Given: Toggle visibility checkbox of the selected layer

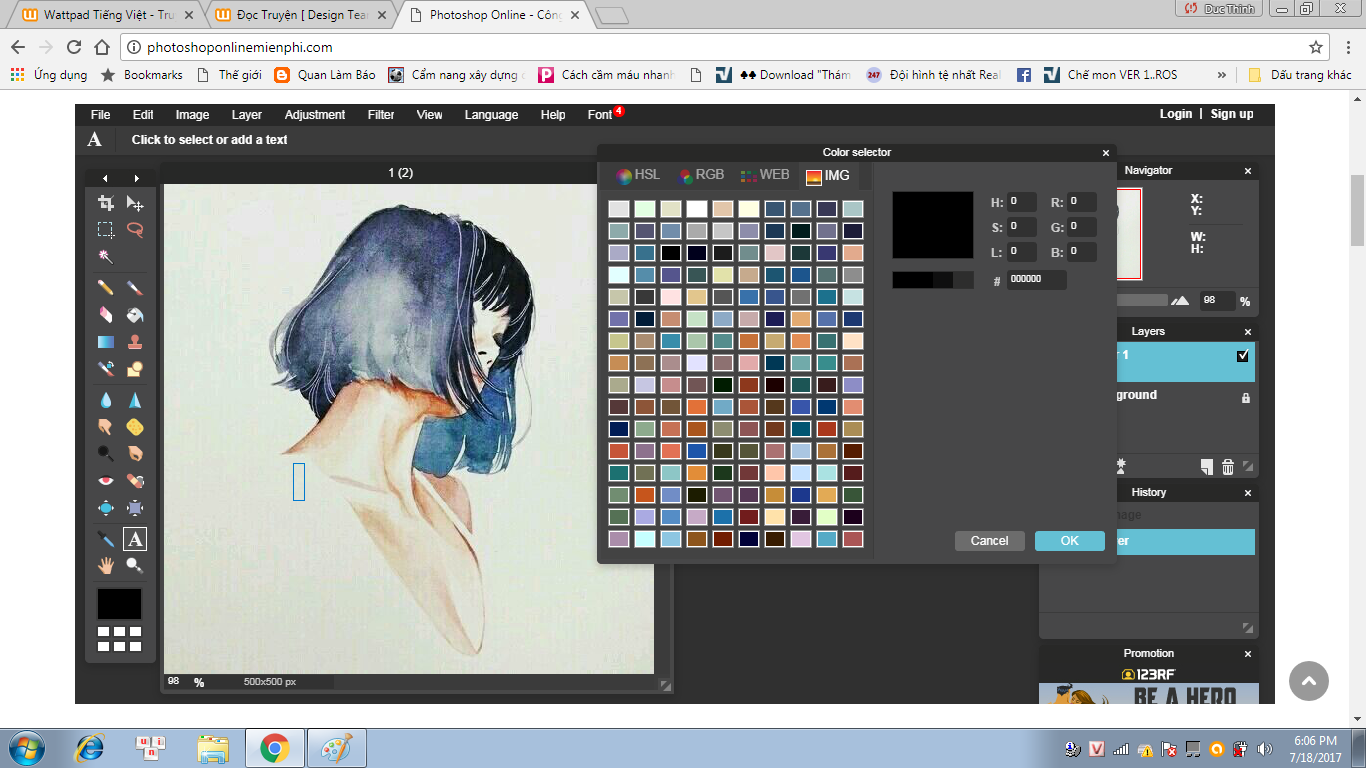Looking at the screenshot, I should pos(1243,356).
